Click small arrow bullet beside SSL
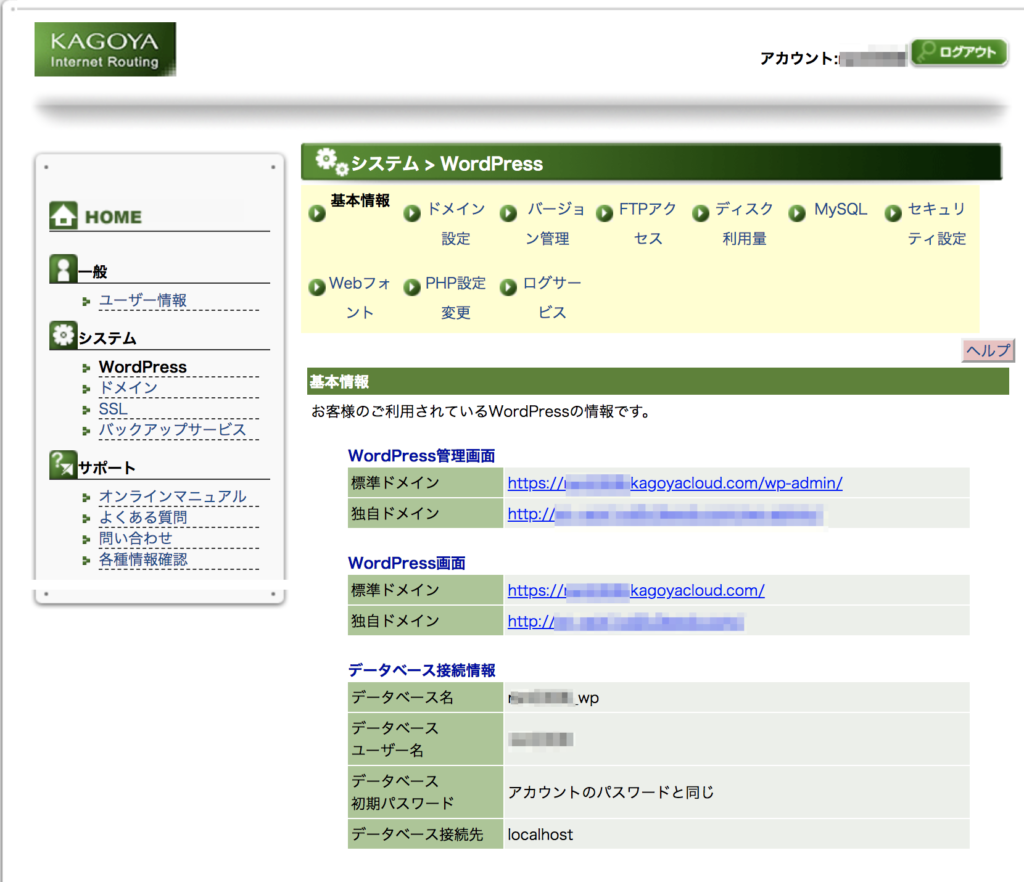The height and width of the screenshot is (882, 1024). 86,410
